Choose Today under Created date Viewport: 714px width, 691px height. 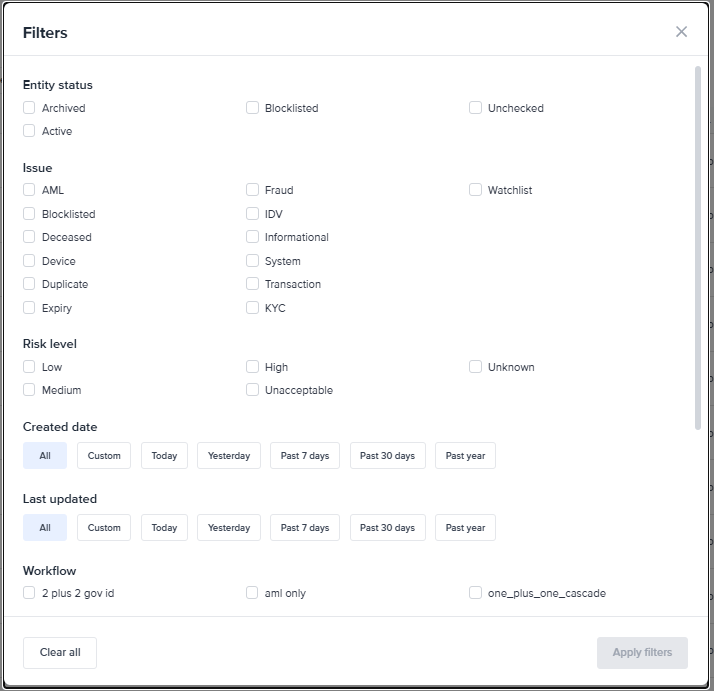tap(164, 456)
